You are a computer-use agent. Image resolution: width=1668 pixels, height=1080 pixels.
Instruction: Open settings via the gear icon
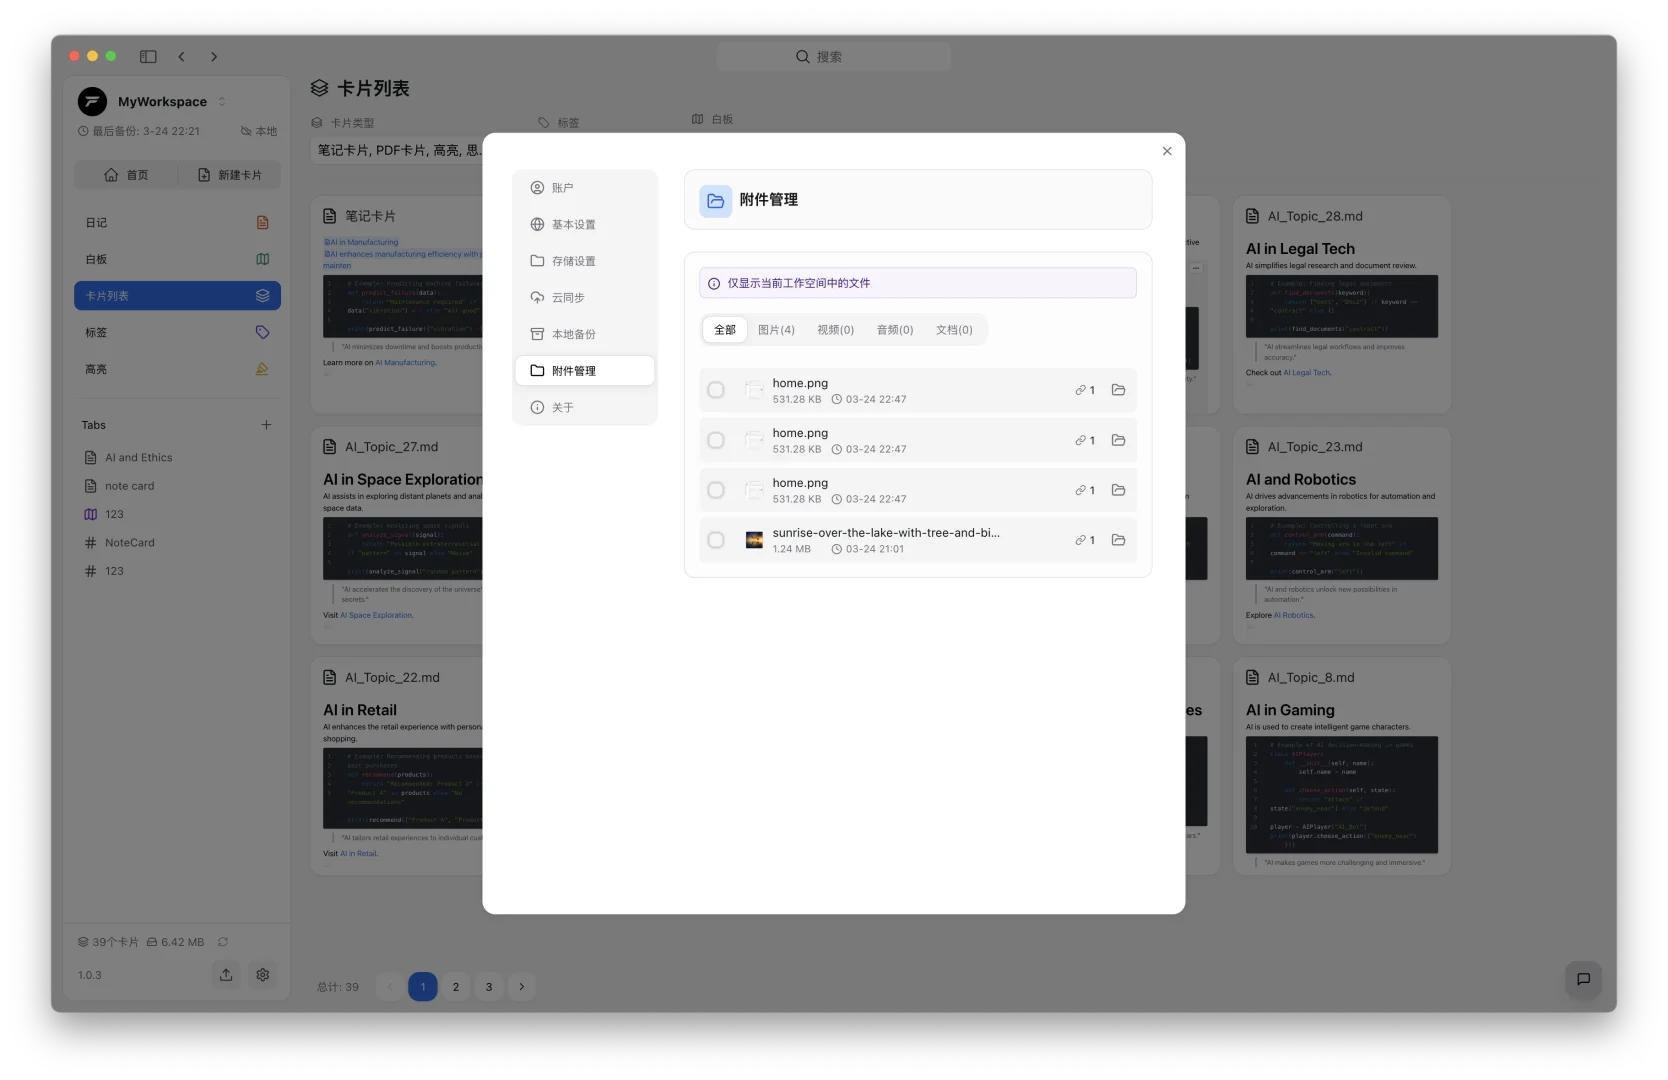(263, 975)
